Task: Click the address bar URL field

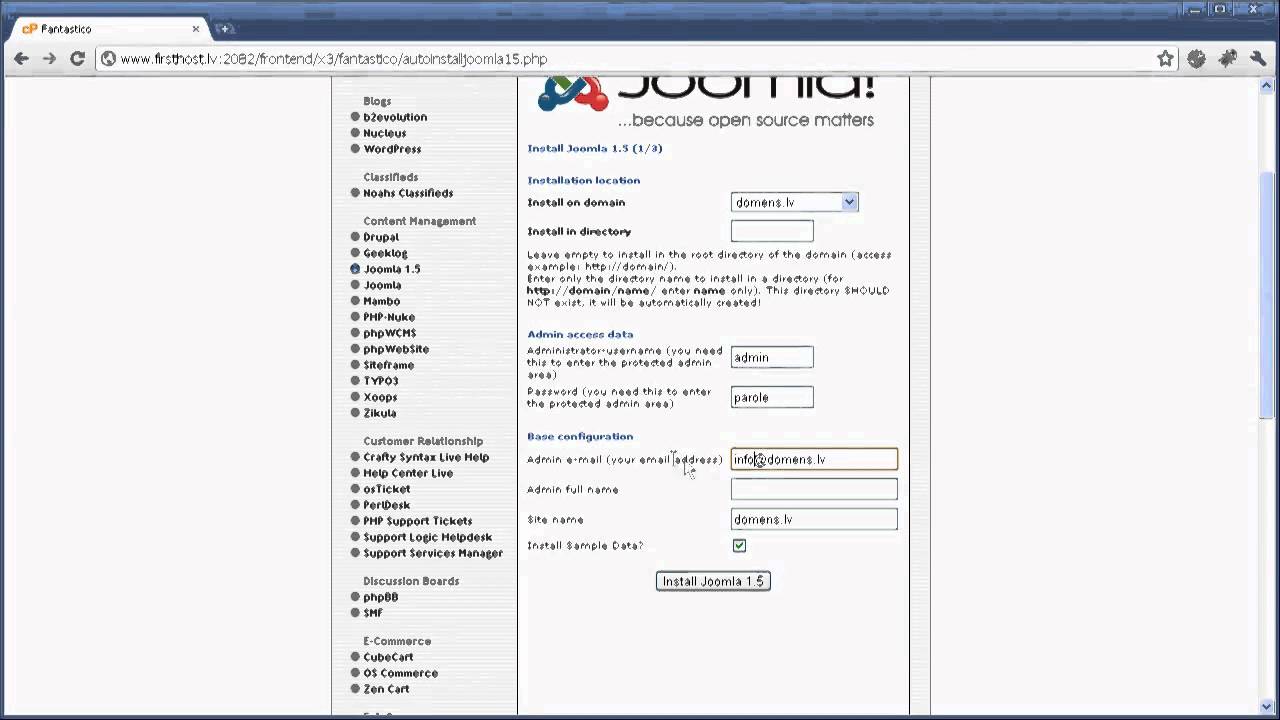Action: point(630,59)
